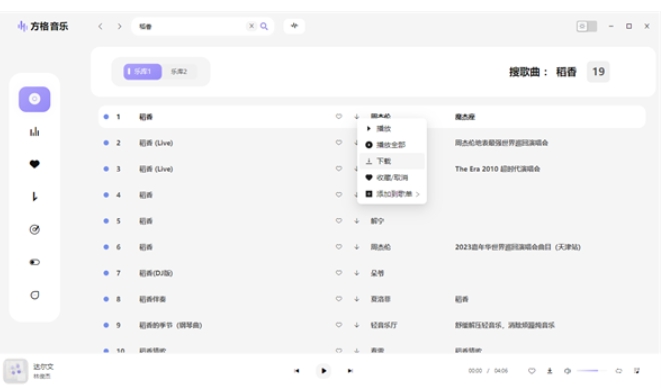Click album 魔杰座 in row 1
The width and height of the screenshot is (661, 388).
(465, 117)
